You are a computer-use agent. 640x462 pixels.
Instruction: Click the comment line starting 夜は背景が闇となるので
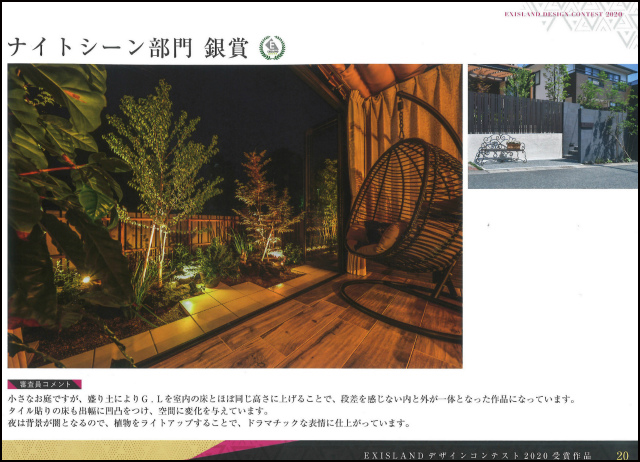209,423
